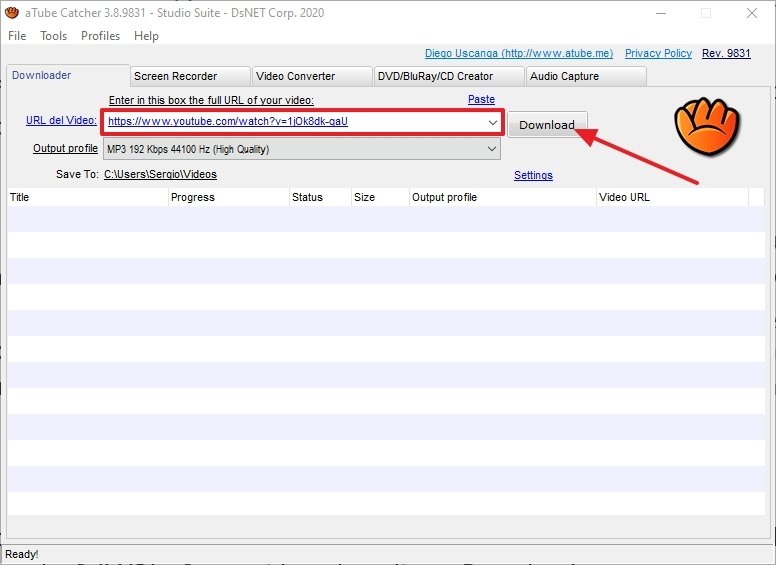Open the DVD/BluRay/CD Creator tab
Viewport: 776px width, 565px height.
(x=449, y=76)
